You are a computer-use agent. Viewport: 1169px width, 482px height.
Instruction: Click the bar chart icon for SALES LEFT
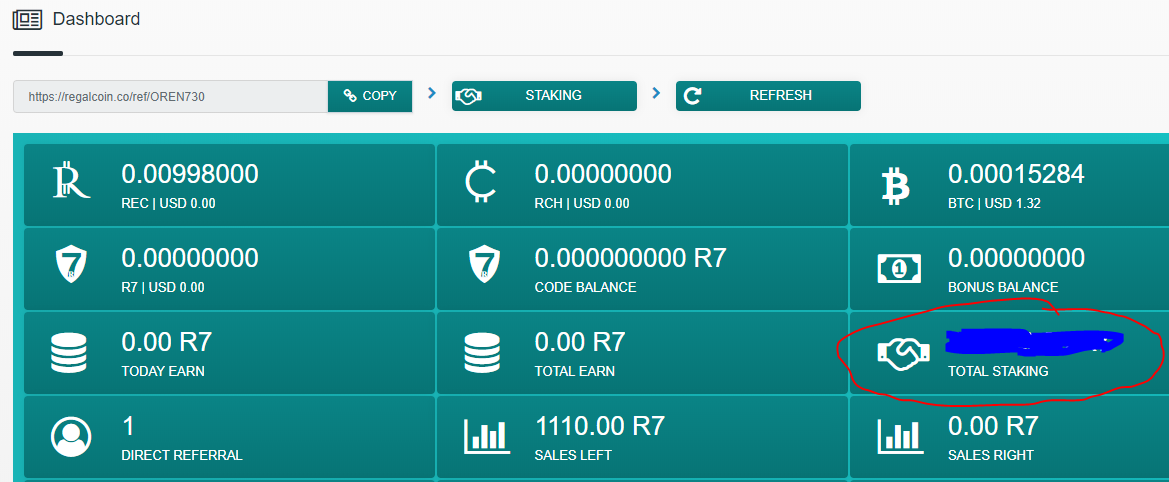(x=485, y=436)
